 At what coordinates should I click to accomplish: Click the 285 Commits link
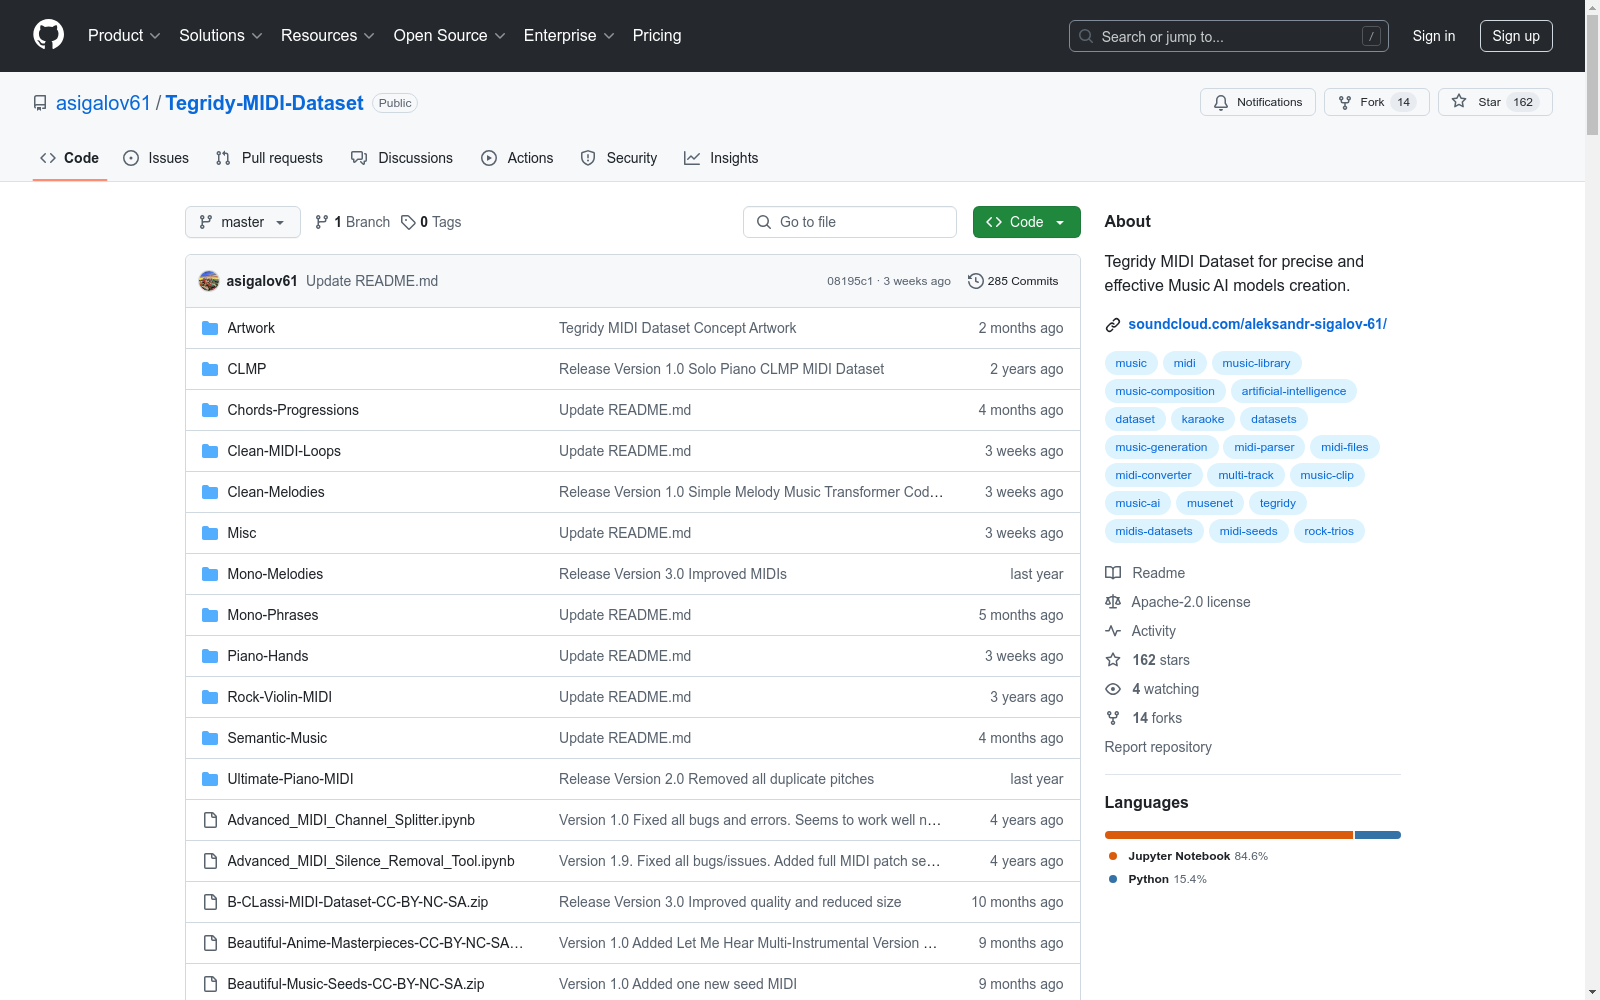tap(1013, 281)
